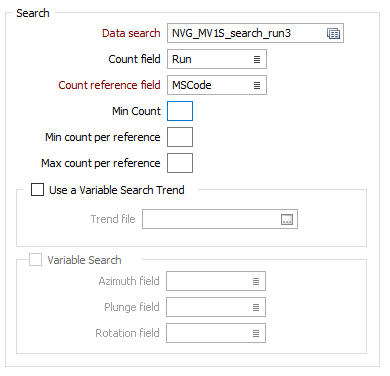Focus the Min Count input box
This screenshot has height=376, width=390.
point(180,111)
